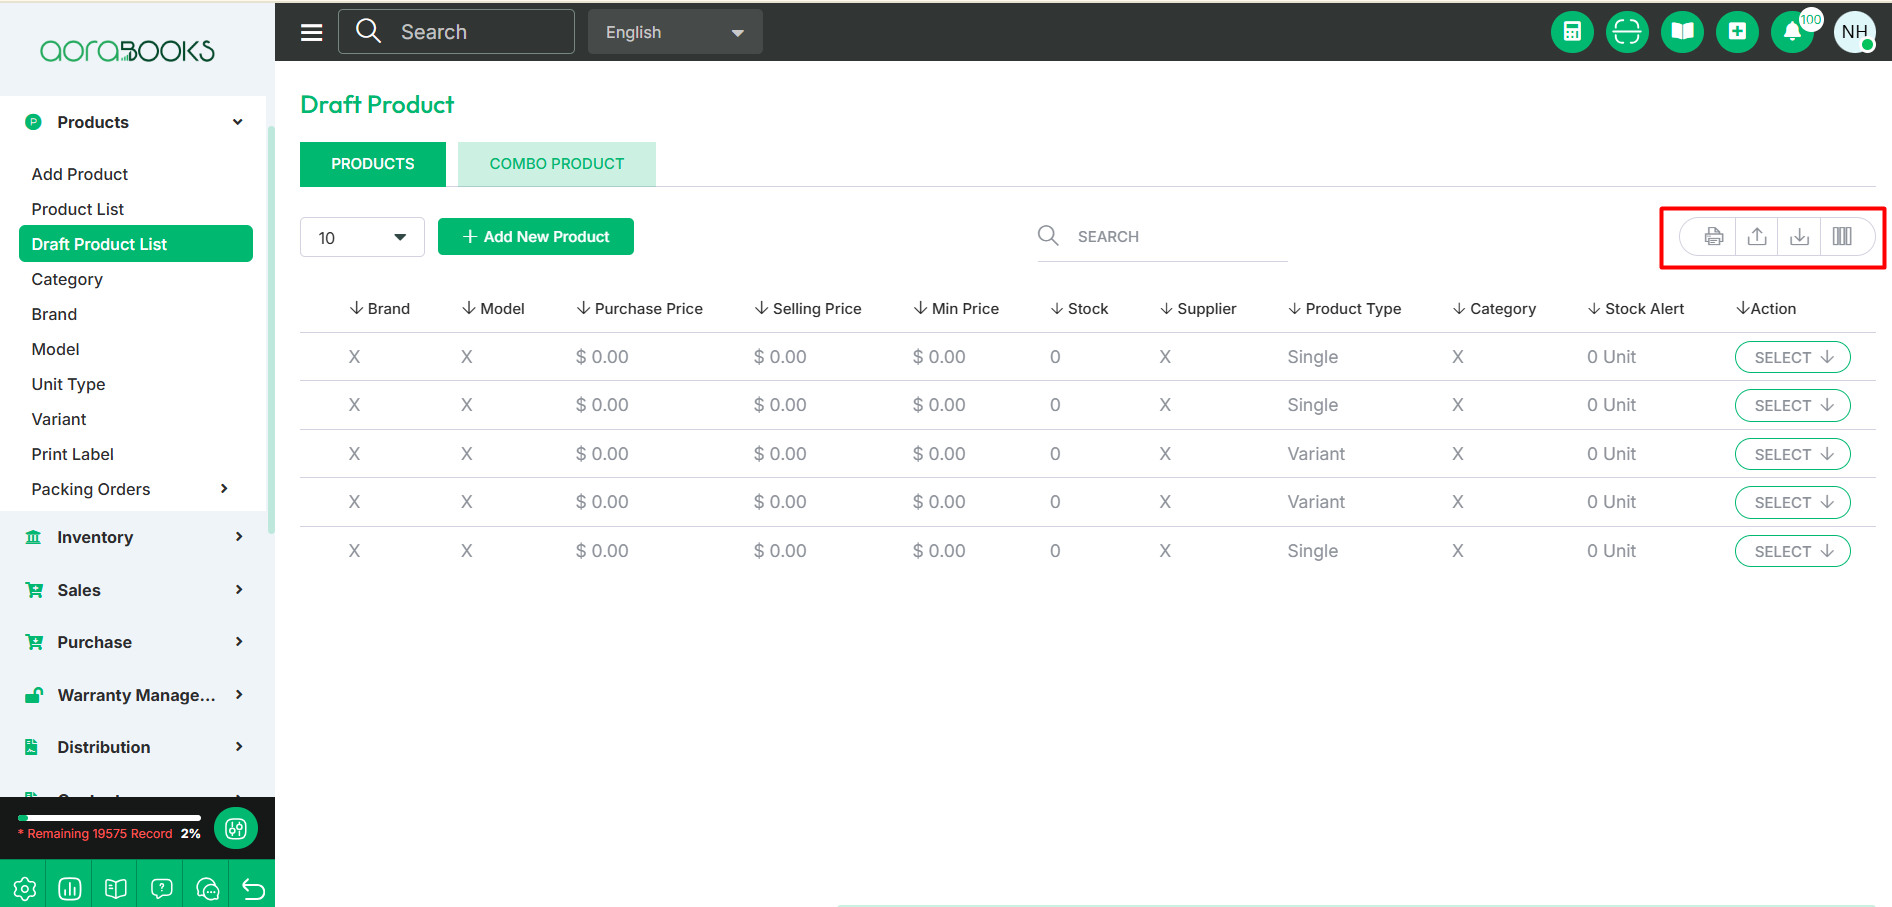The image size is (1892, 907).
Task: Sort table by Selling Price column
Action: coord(808,309)
